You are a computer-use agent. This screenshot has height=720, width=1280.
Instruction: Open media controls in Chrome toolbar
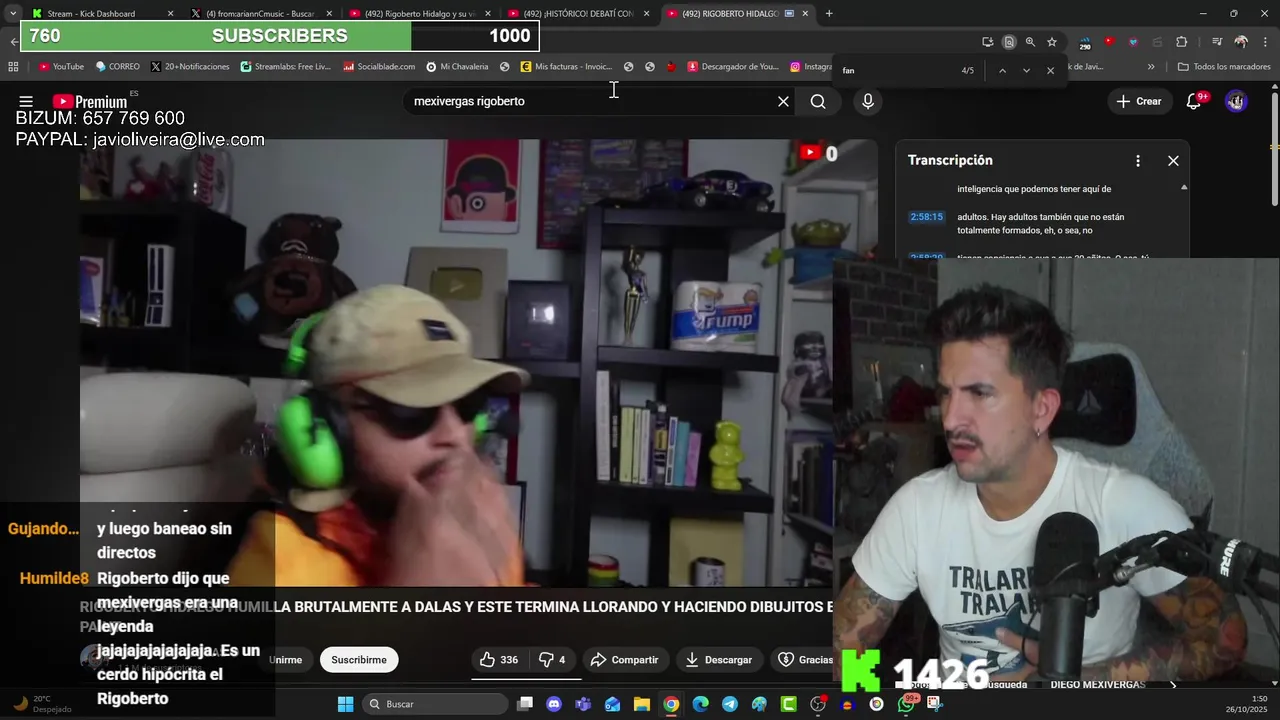(1217, 42)
